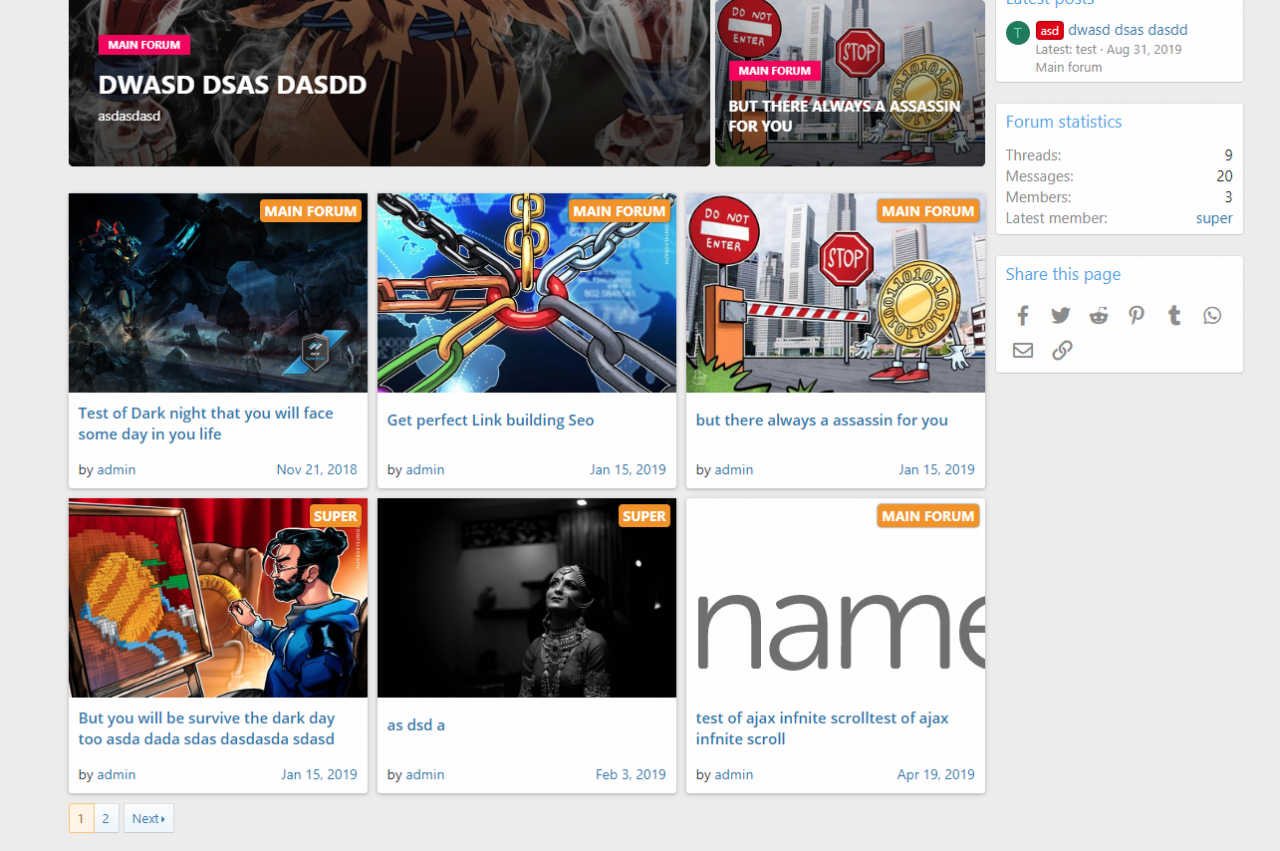This screenshot has height=851, width=1280.
Task: Click the 'Apr 19, 2019' date
Action: coord(936,774)
